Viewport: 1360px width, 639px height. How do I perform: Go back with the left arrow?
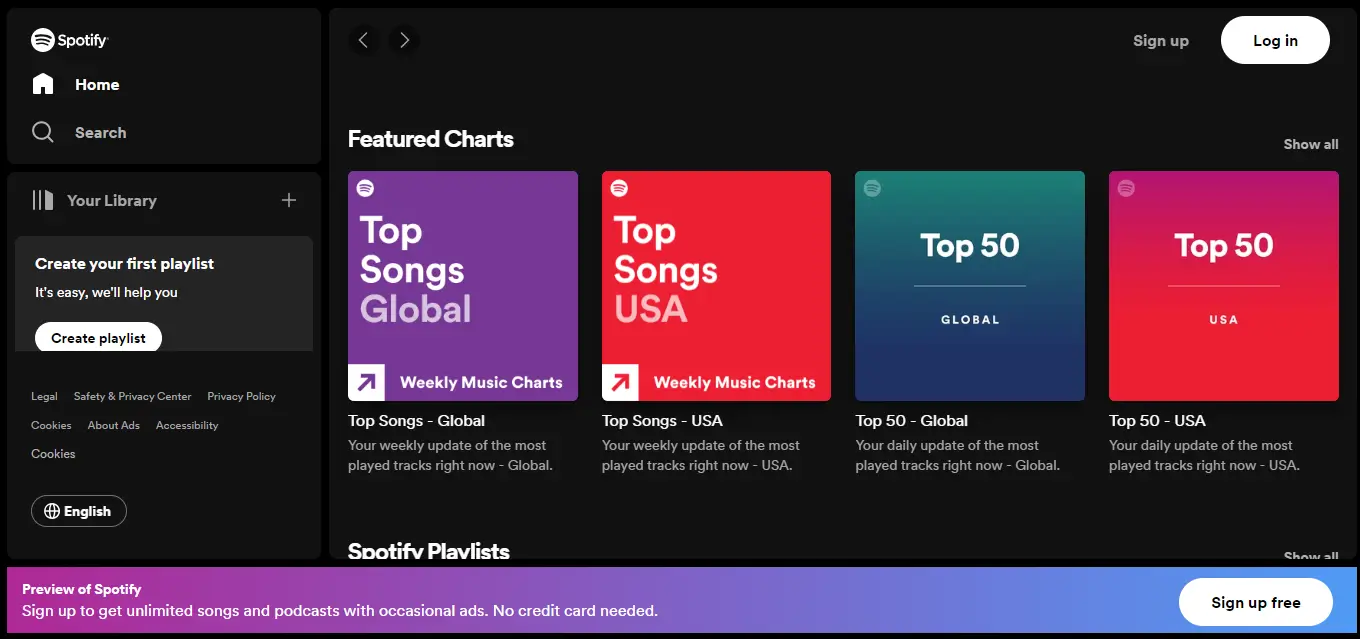pyautogui.click(x=363, y=40)
